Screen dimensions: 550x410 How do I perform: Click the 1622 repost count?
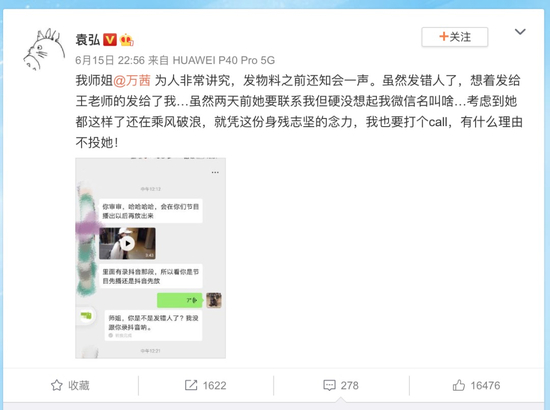[214, 385]
